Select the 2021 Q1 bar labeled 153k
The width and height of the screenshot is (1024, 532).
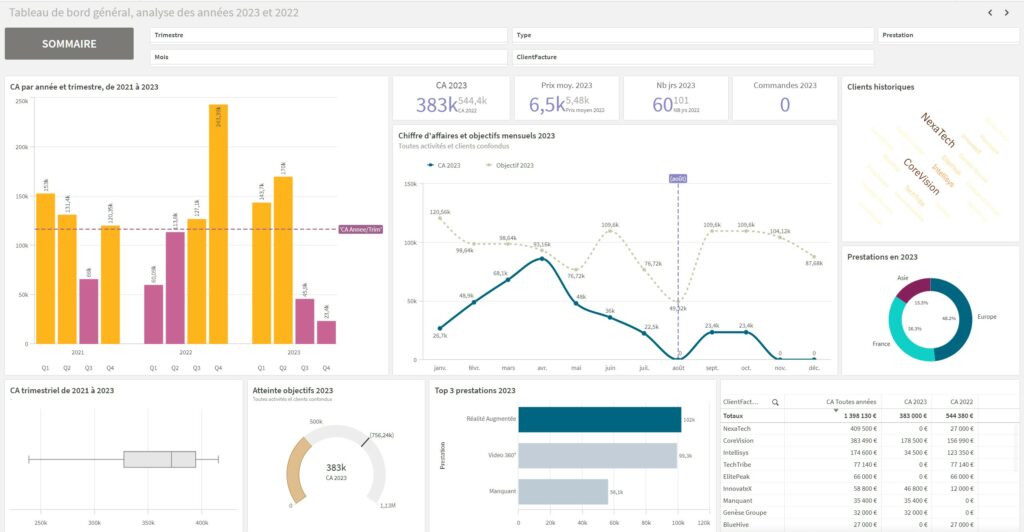[46, 268]
